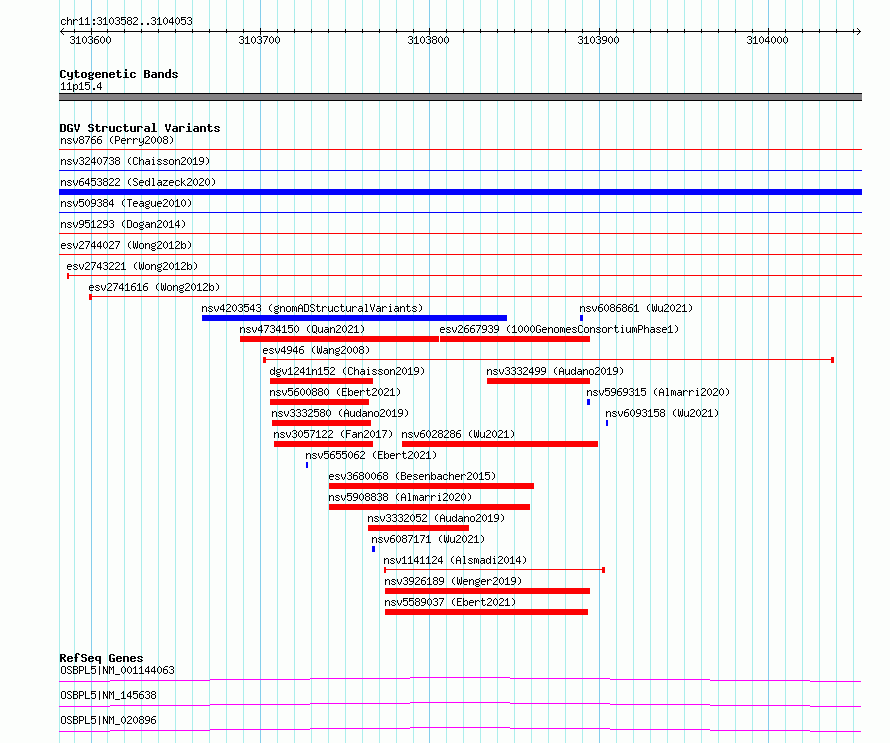
Task: Click esv2741616 (Wong2012b) variant label
Action: tap(154, 287)
